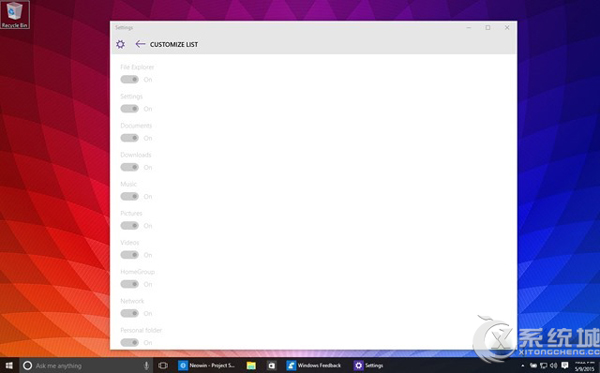The height and width of the screenshot is (373, 600).
Task: Switch to Neowin - Project S... taskbar window
Action: 207,365
